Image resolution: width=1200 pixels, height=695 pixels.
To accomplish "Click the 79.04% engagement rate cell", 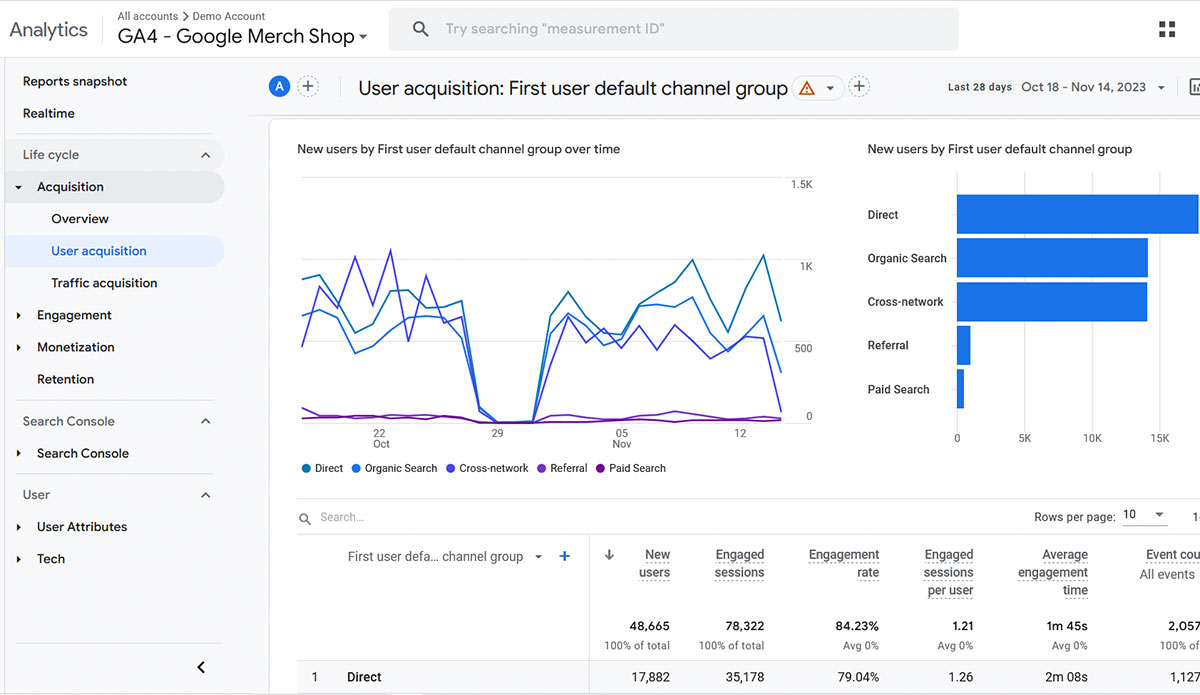I will point(856,677).
